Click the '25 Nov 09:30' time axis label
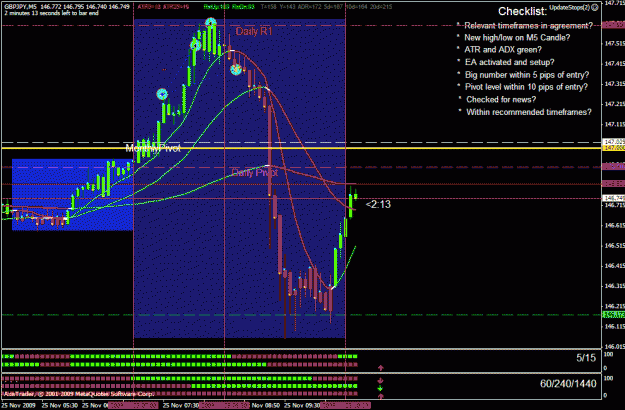This screenshot has height=410, width=625. pos(302,406)
